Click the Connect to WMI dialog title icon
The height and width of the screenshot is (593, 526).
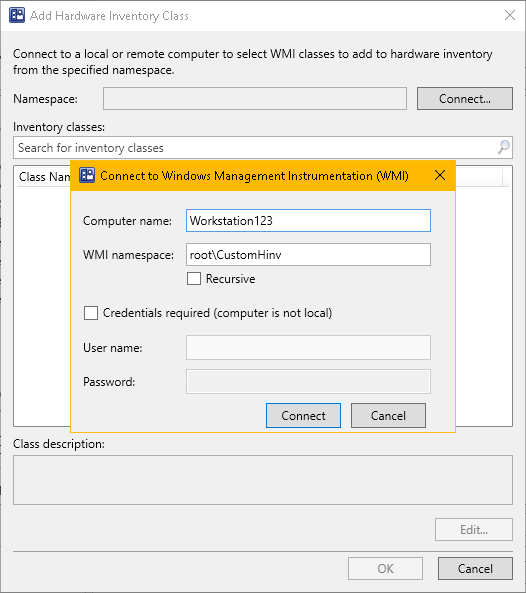87,175
